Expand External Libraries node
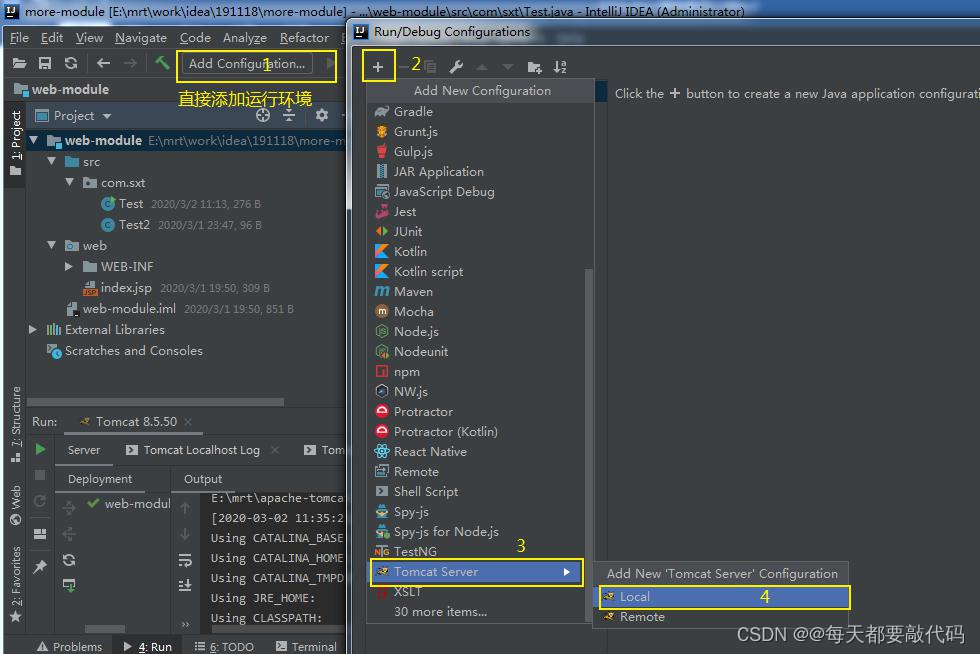Image resolution: width=980 pixels, height=654 pixels. point(33,330)
